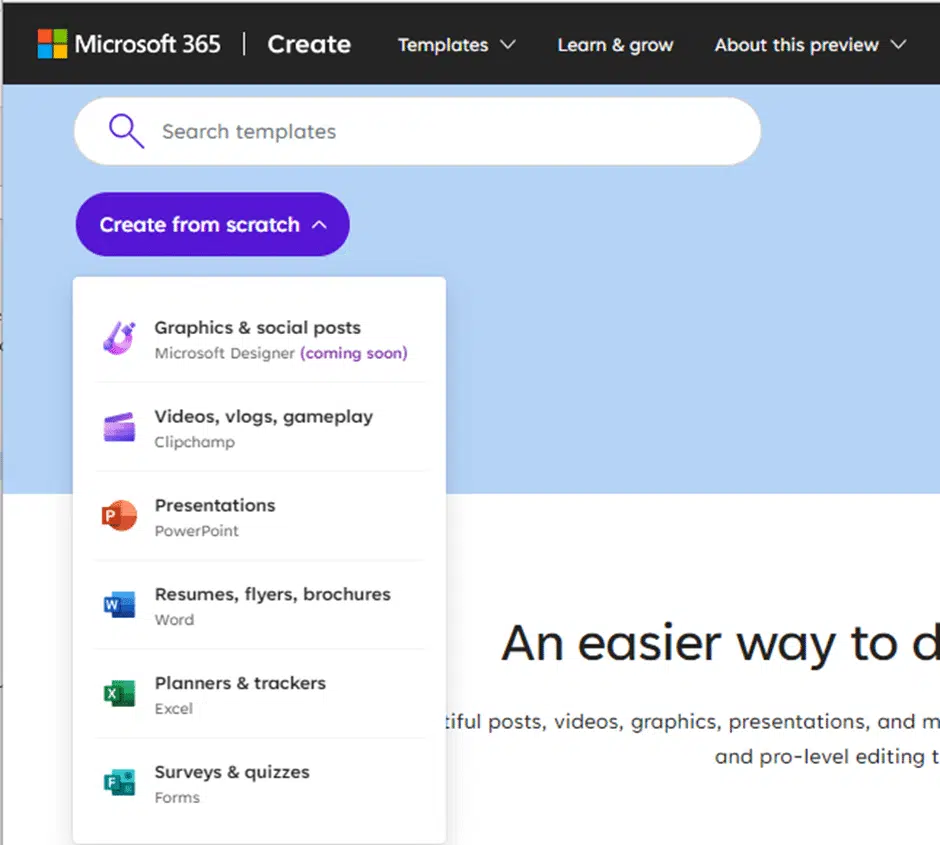Click the Clipchamp icon

[x=119, y=427]
